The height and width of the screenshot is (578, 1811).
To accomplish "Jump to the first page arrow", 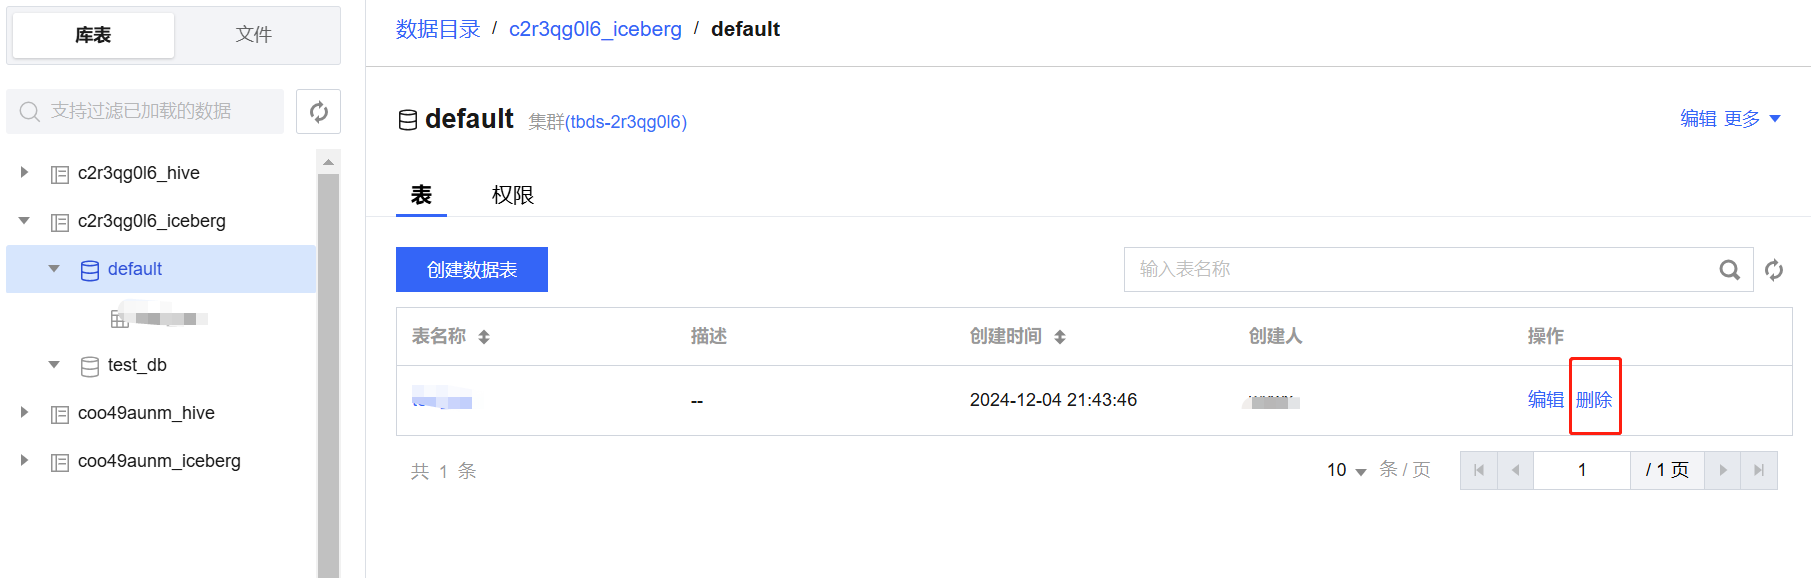I will [x=1479, y=470].
